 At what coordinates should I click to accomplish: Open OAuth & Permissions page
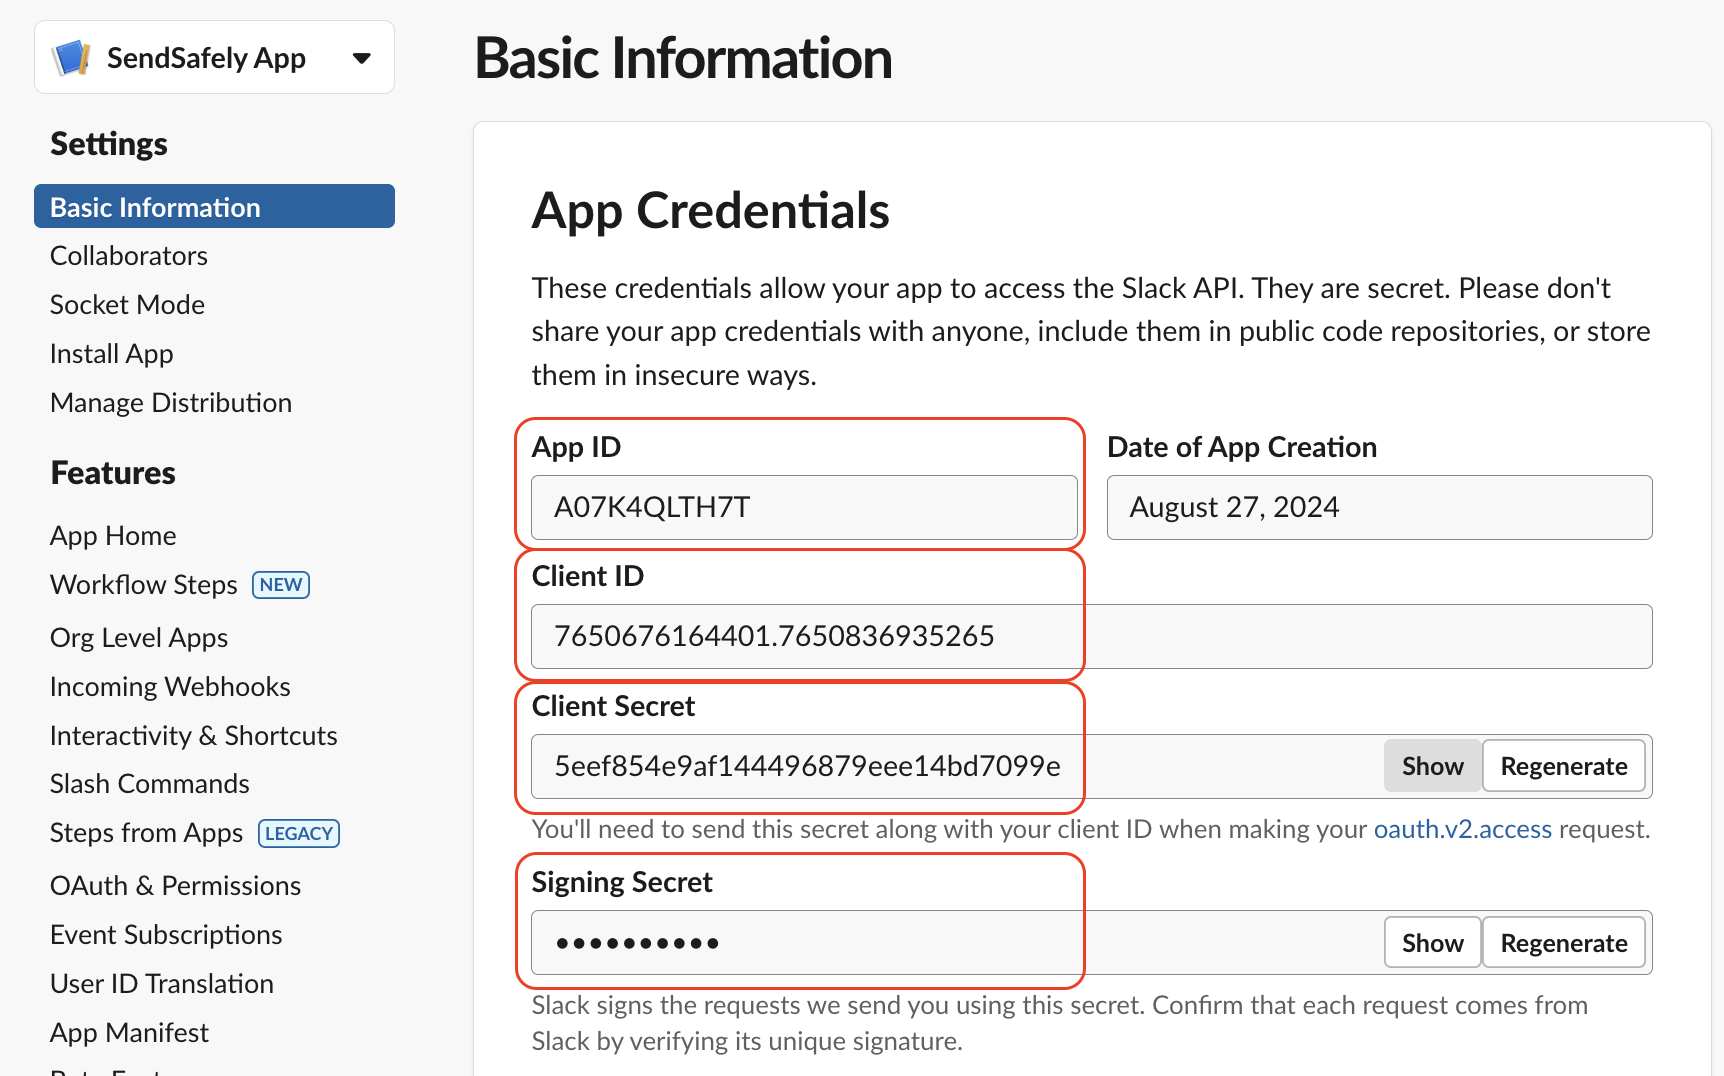point(175,886)
